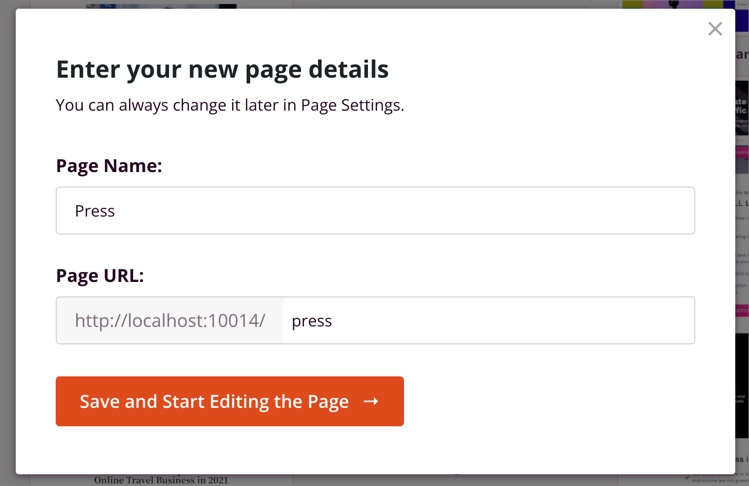The height and width of the screenshot is (486, 749).
Task: Place cursor after 'press' in URL slug
Action: point(334,321)
